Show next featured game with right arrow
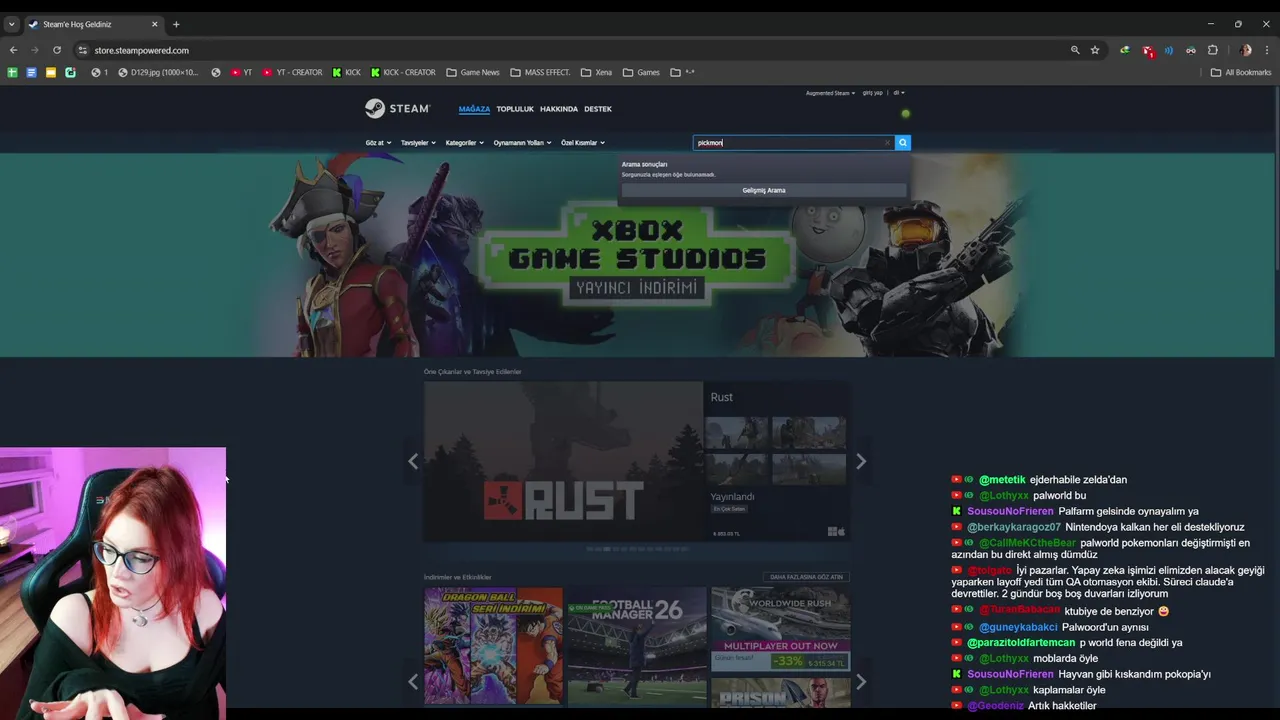The width and height of the screenshot is (1280, 720). (x=861, y=461)
